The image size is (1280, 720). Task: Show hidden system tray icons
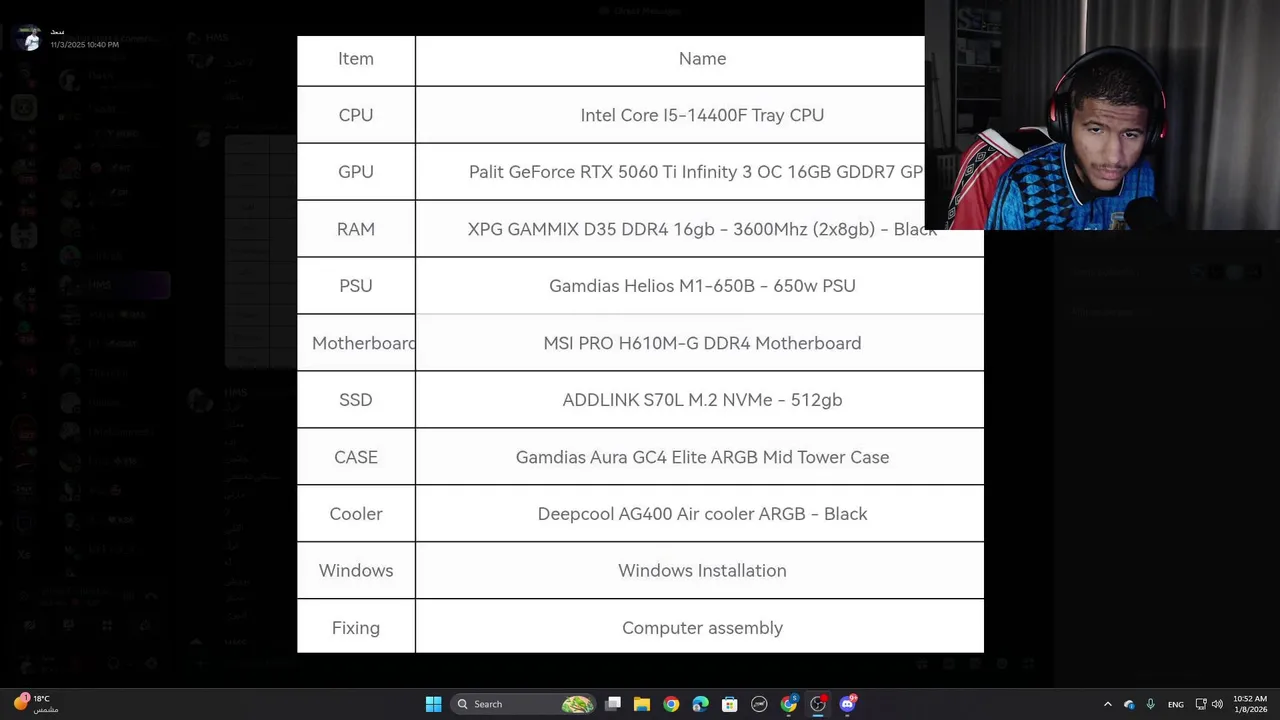point(1107,704)
